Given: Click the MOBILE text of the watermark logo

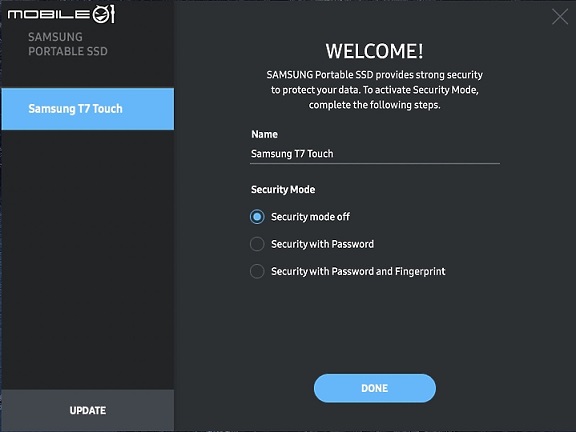Looking at the screenshot, I should [x=48, y=15].
